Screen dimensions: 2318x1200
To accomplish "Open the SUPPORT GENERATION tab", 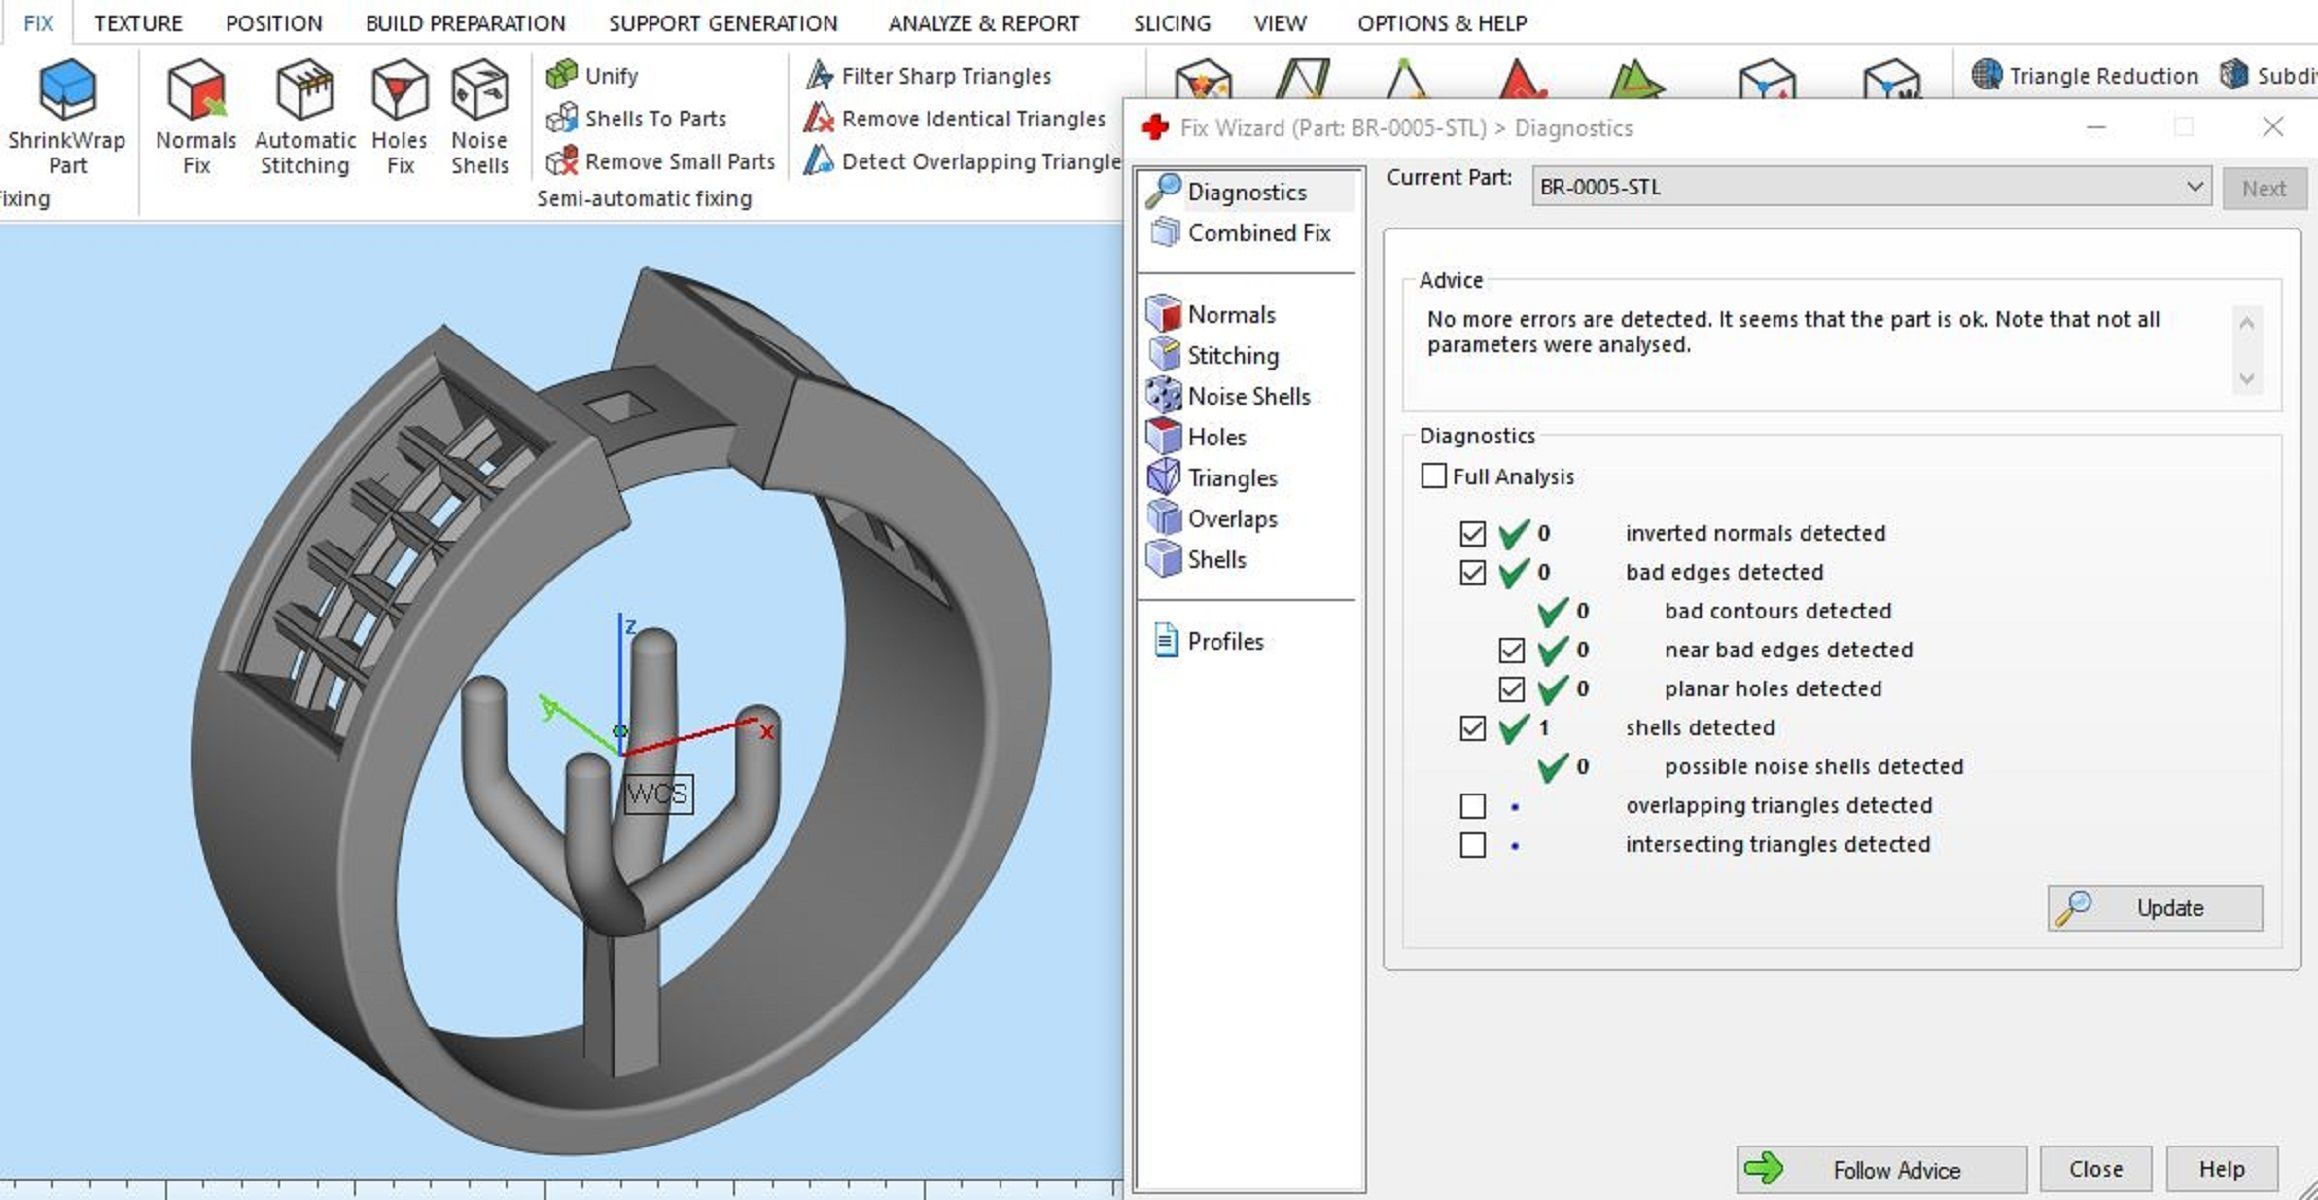I will 723,23.
